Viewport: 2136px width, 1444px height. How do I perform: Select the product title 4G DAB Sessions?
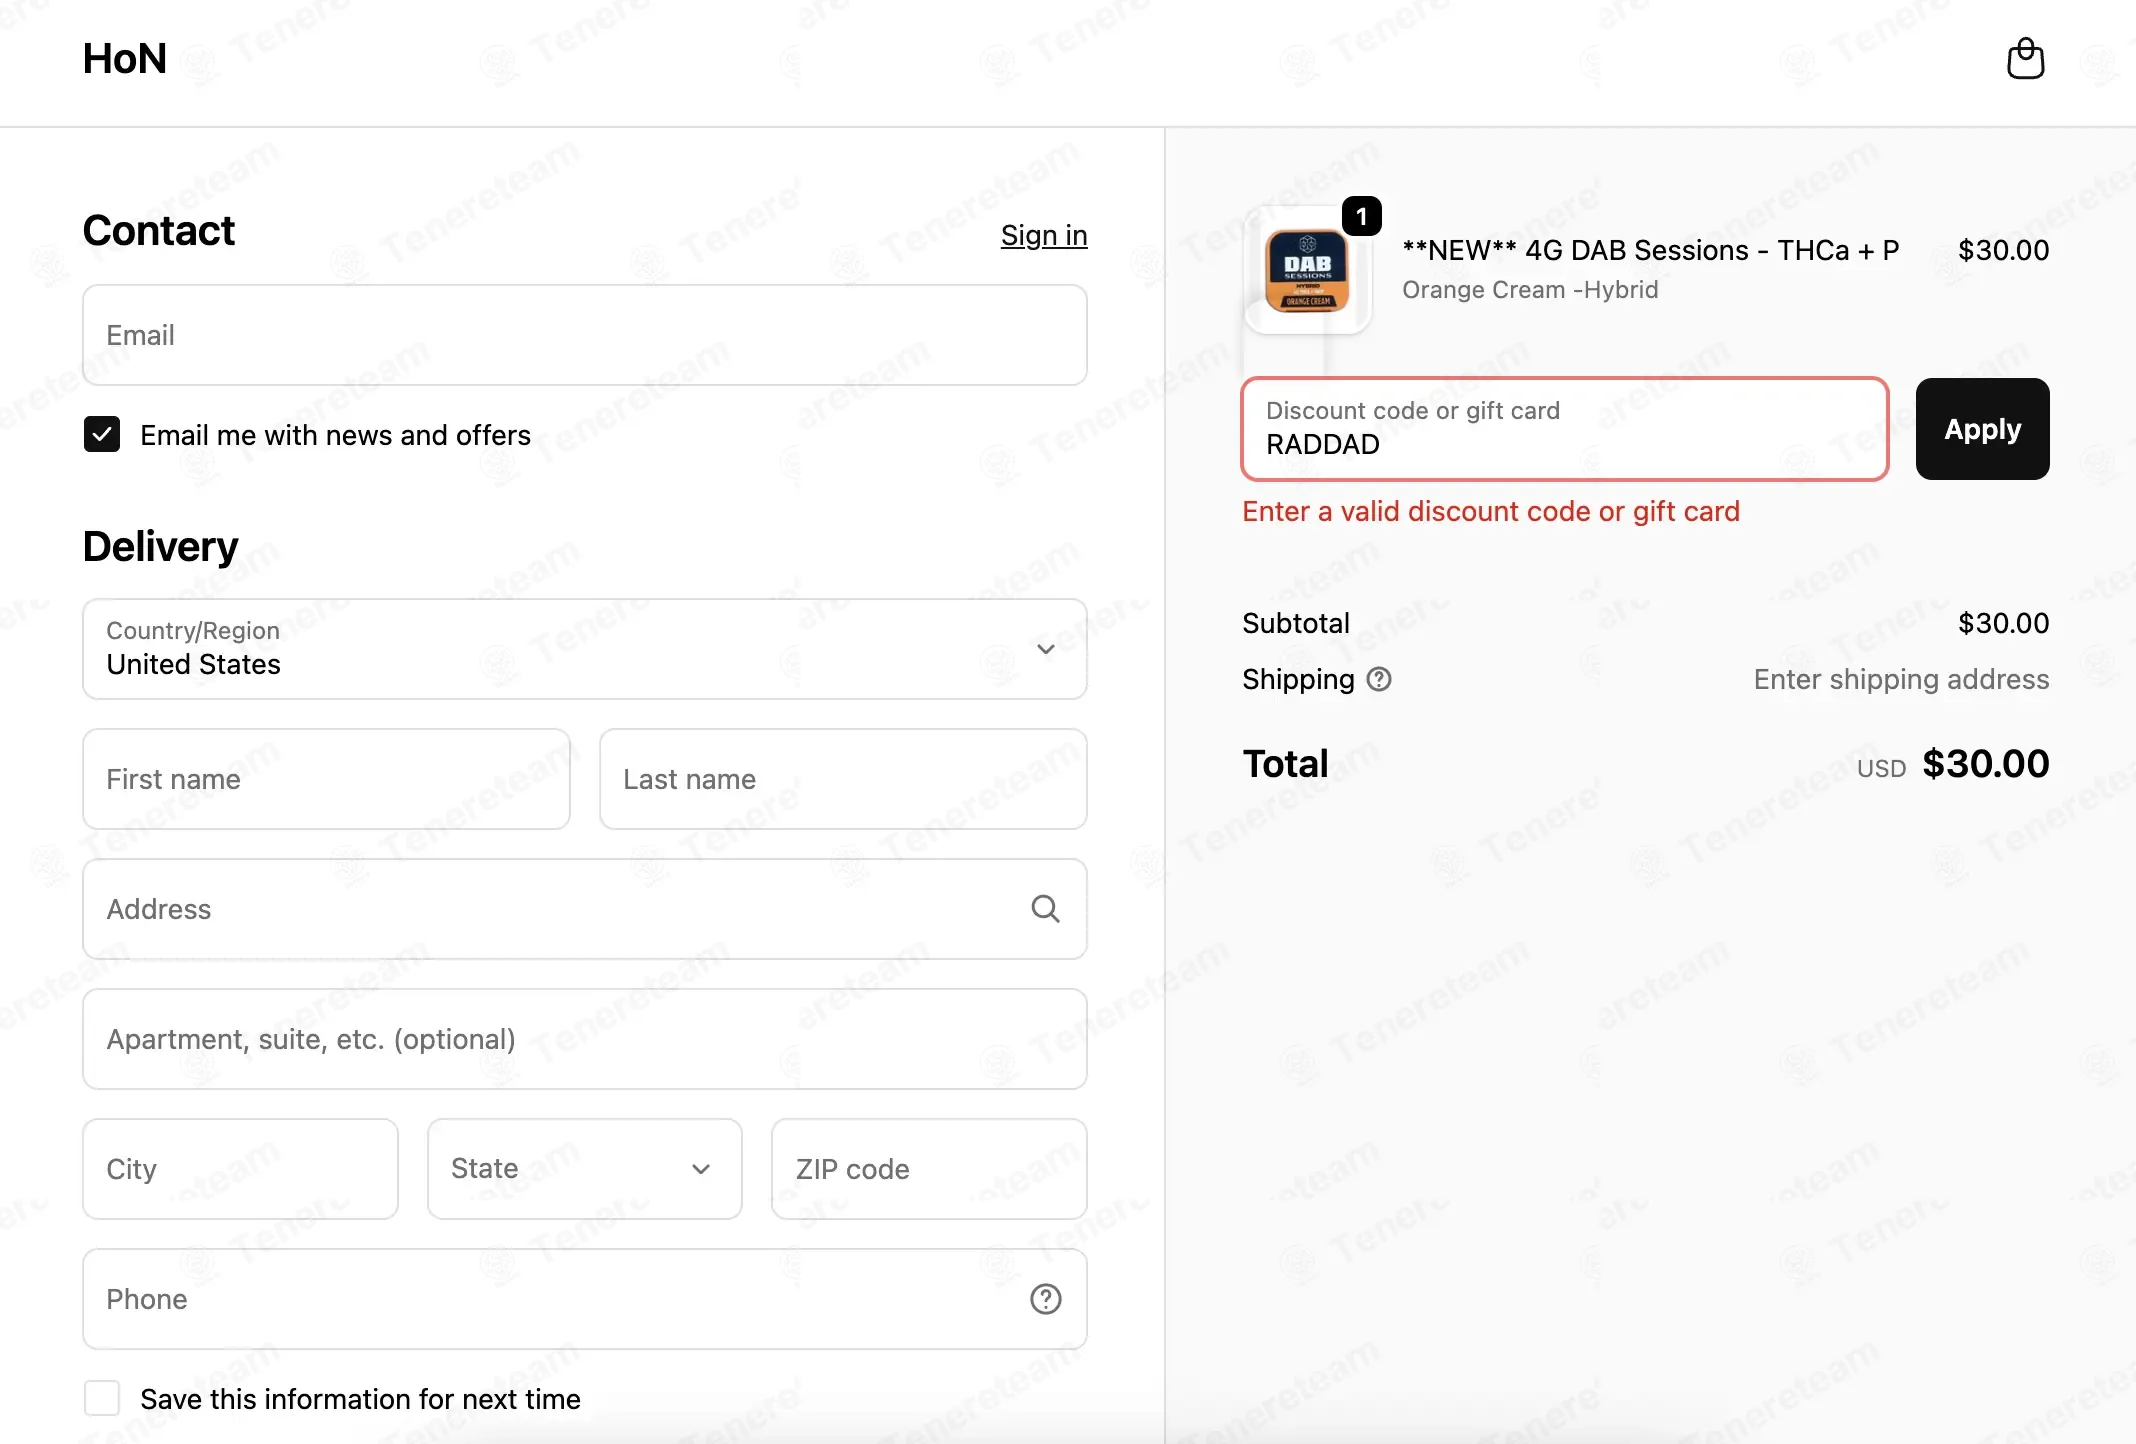1650,250
